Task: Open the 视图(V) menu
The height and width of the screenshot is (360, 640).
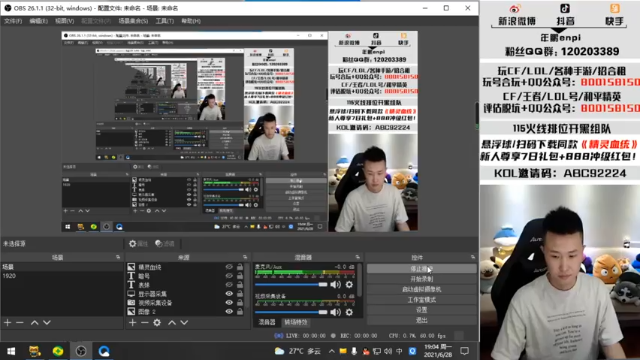Action: pyautogui.click(x=64, y=21)
